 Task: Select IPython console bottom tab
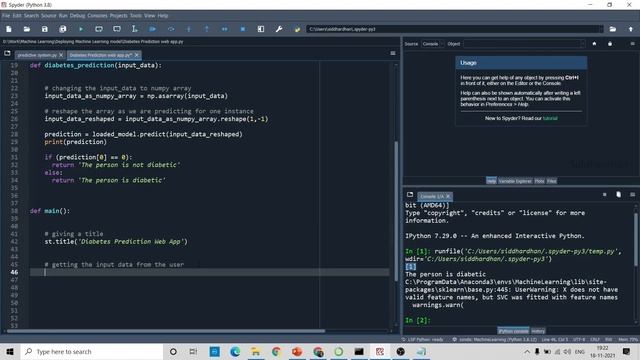[x=513, y=331]
